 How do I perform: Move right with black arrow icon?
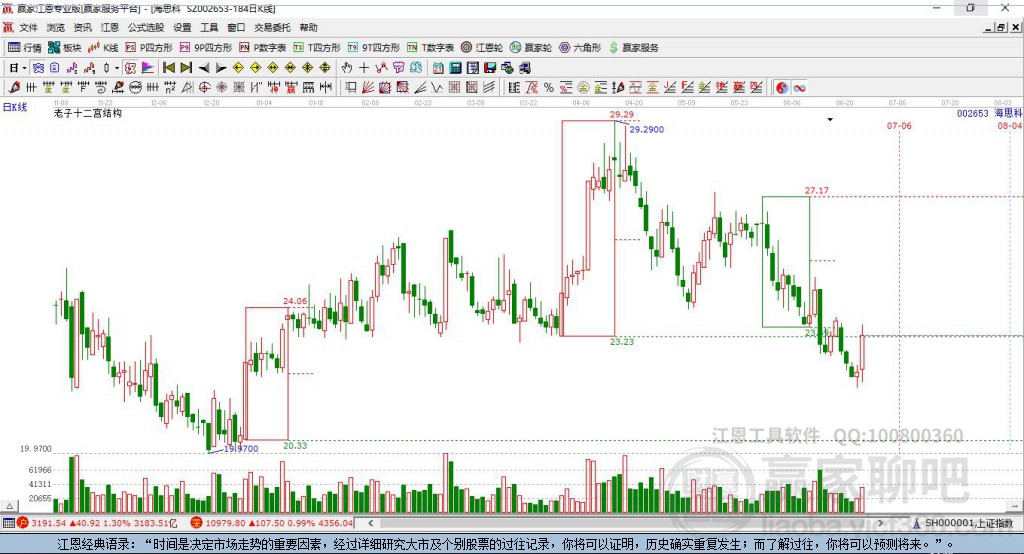(221, 68)
